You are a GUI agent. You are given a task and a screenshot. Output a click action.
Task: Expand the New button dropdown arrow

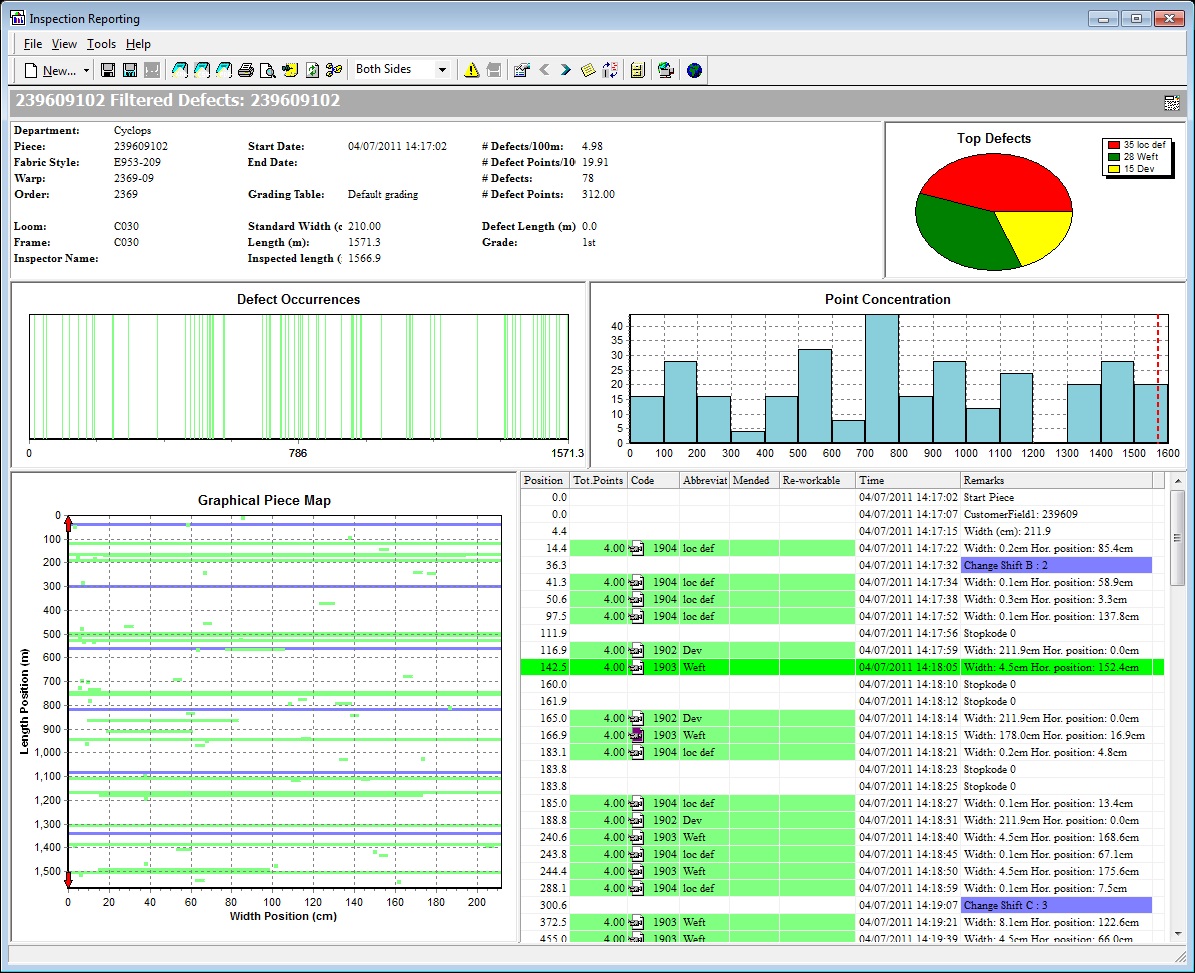coord(86,71)
